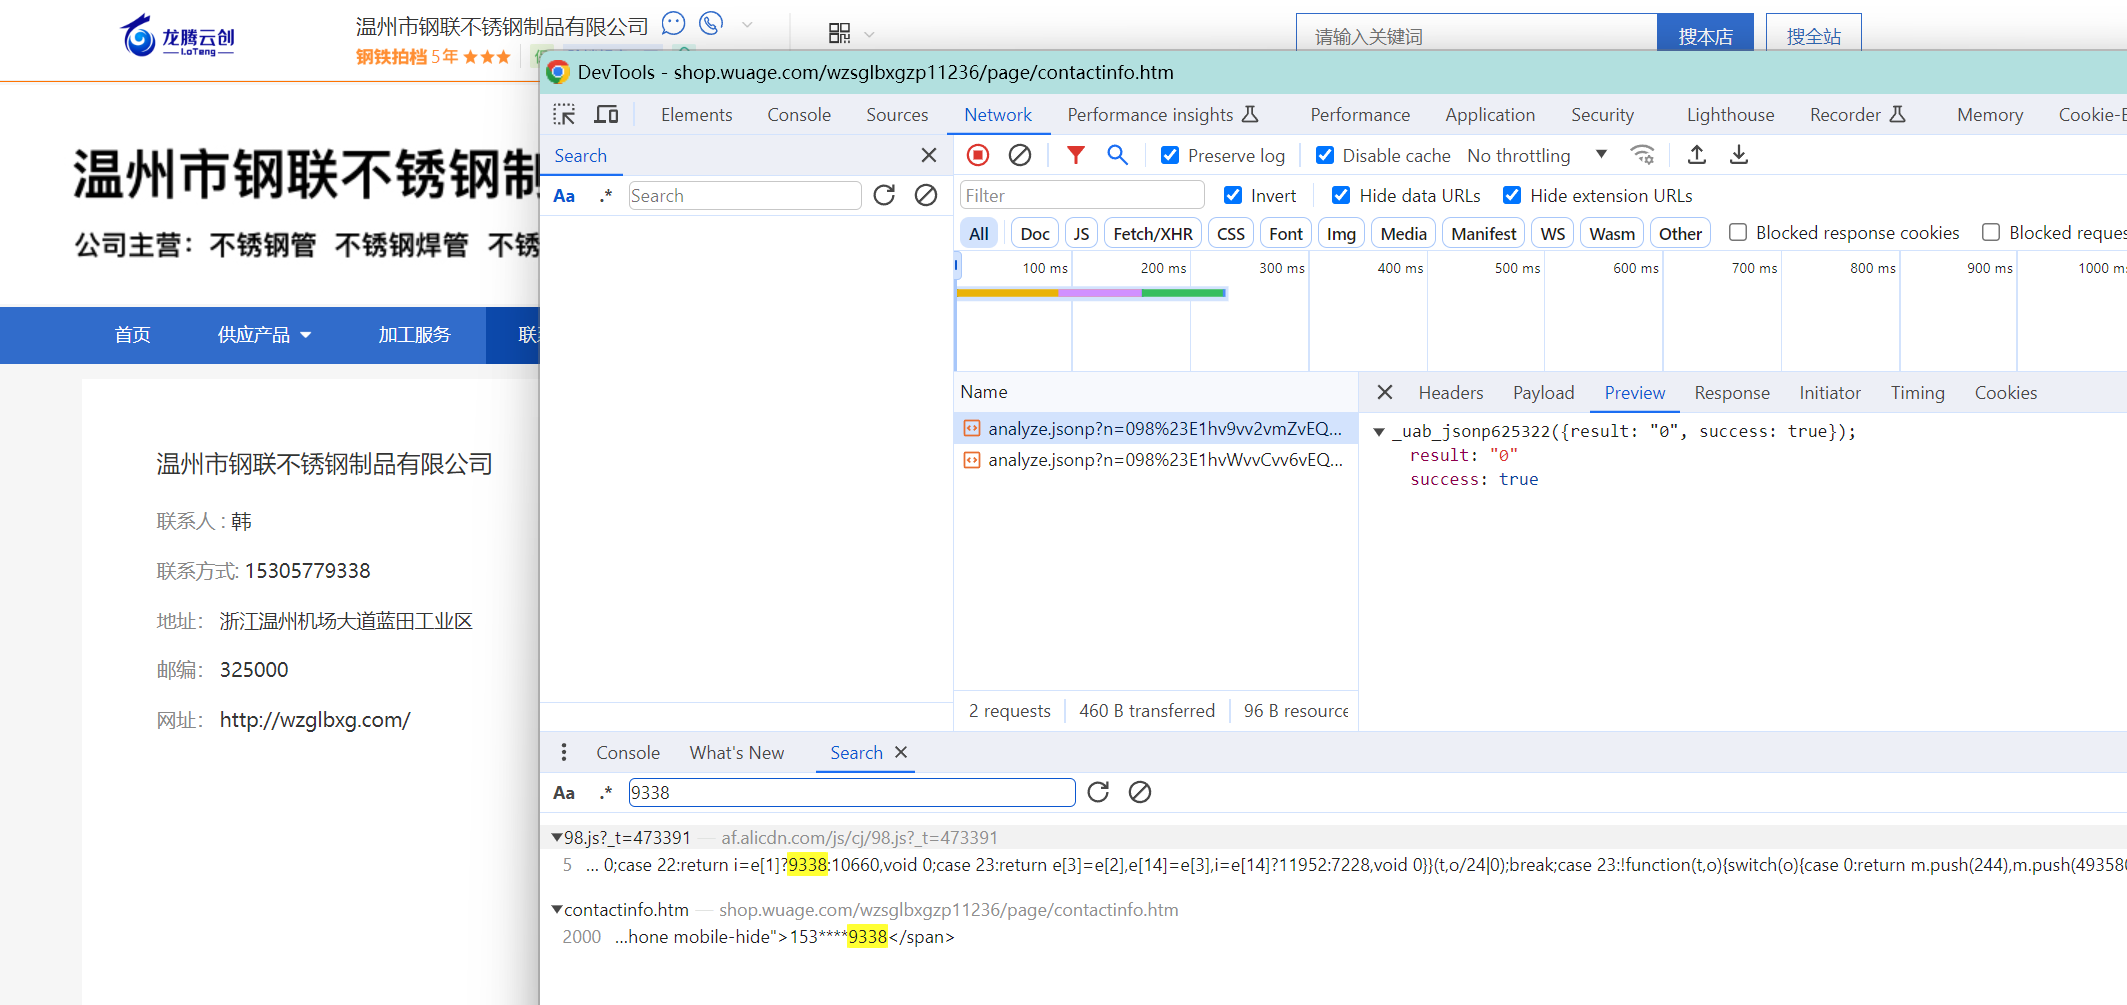Close the request details pane
Viewport: 2127px width, 1005px height.
(1385, 392)
